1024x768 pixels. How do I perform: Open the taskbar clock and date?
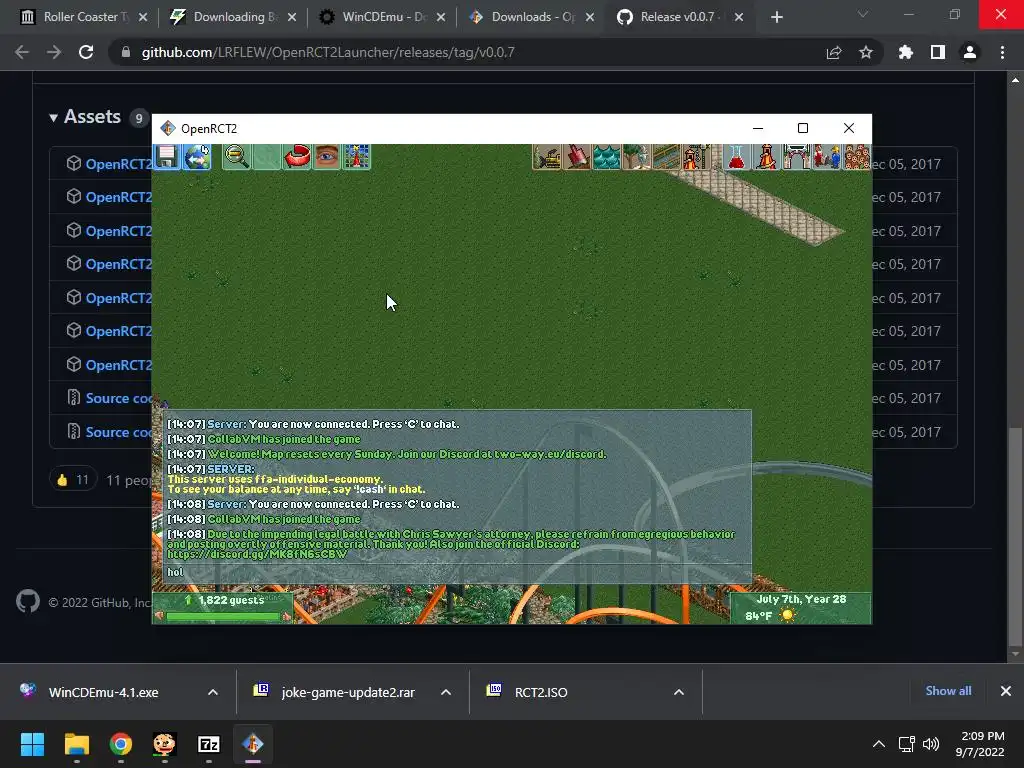980,744
